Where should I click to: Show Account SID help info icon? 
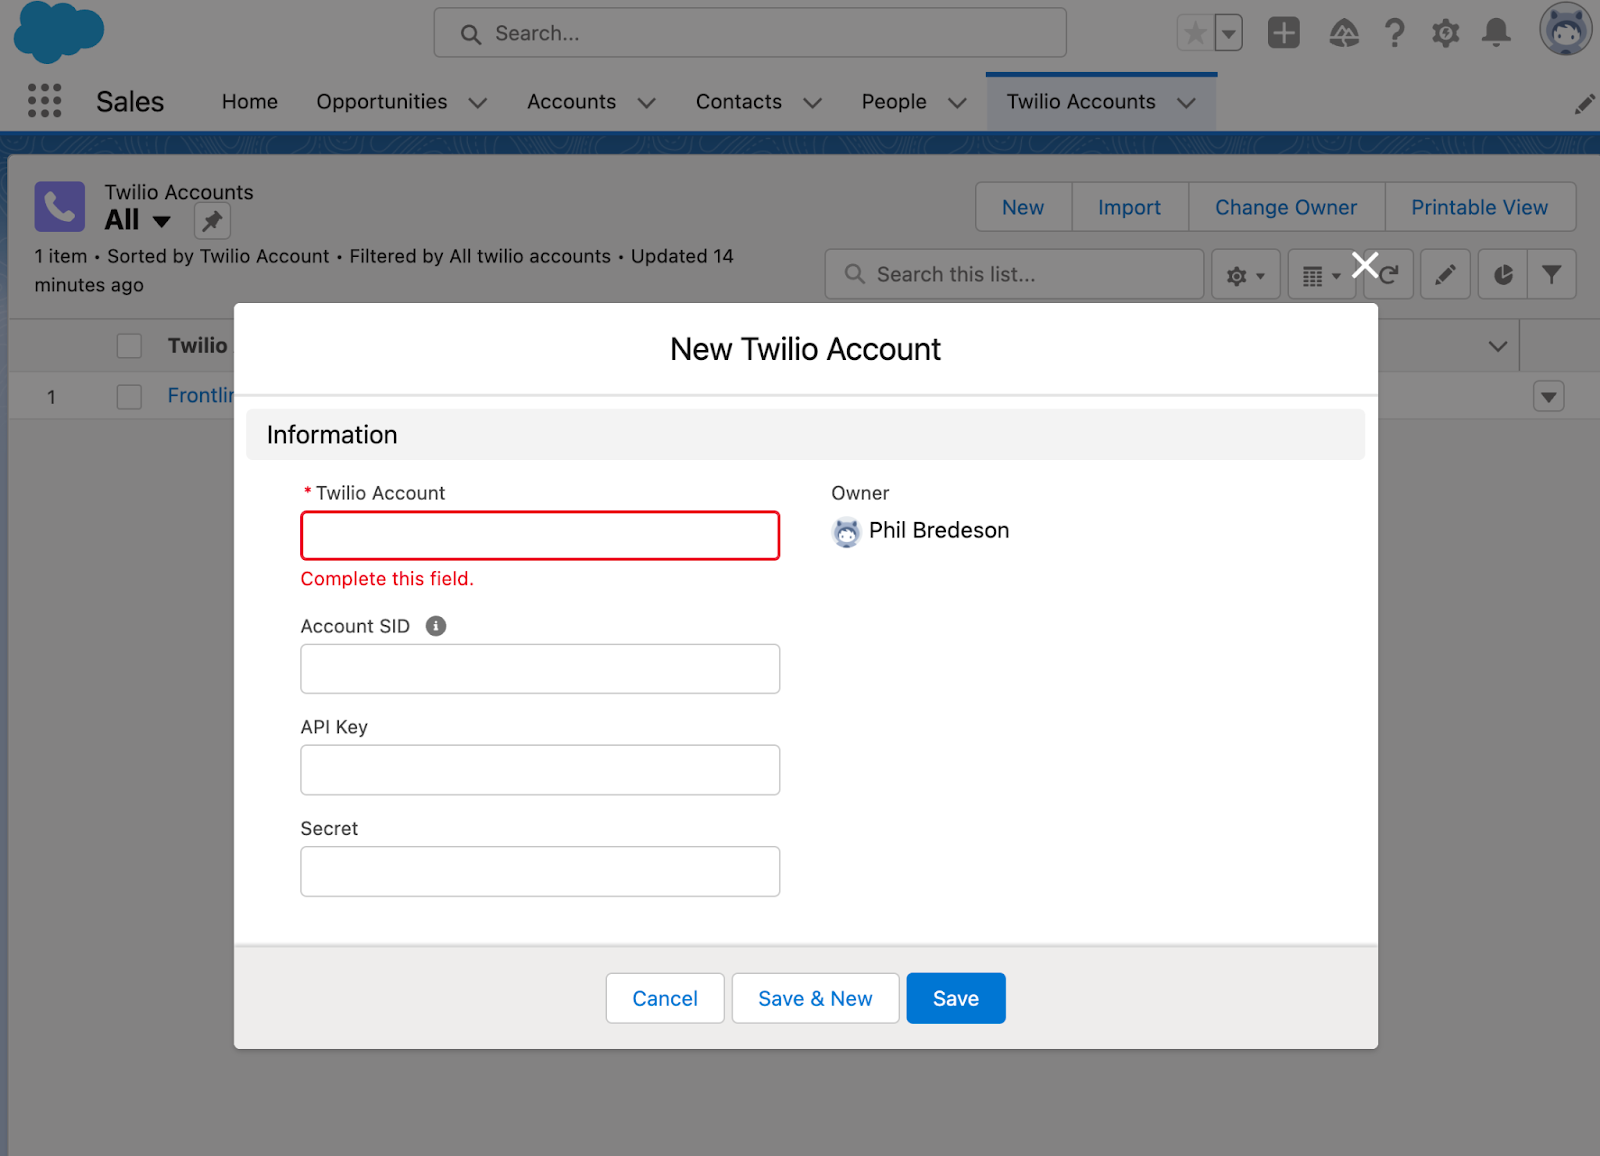click(436, 626)
